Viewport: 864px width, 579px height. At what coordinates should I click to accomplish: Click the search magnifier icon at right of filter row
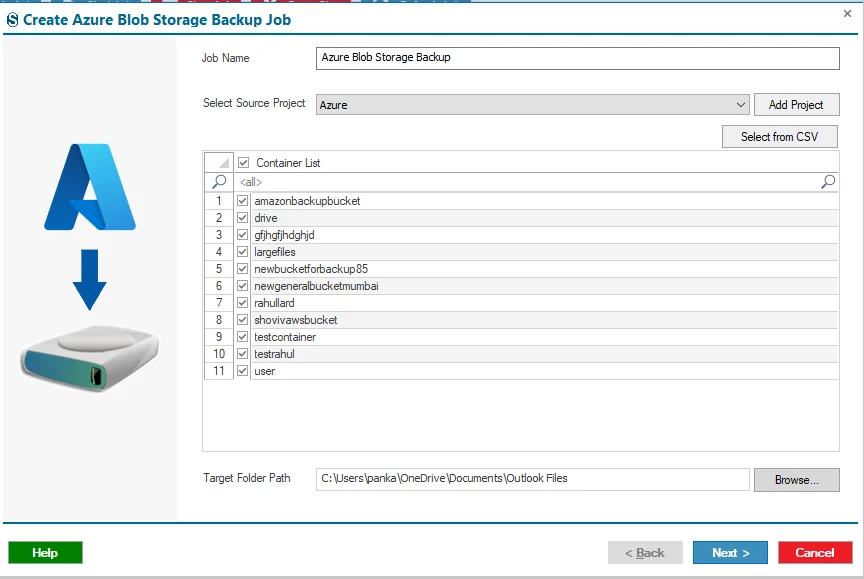[828, 181]
